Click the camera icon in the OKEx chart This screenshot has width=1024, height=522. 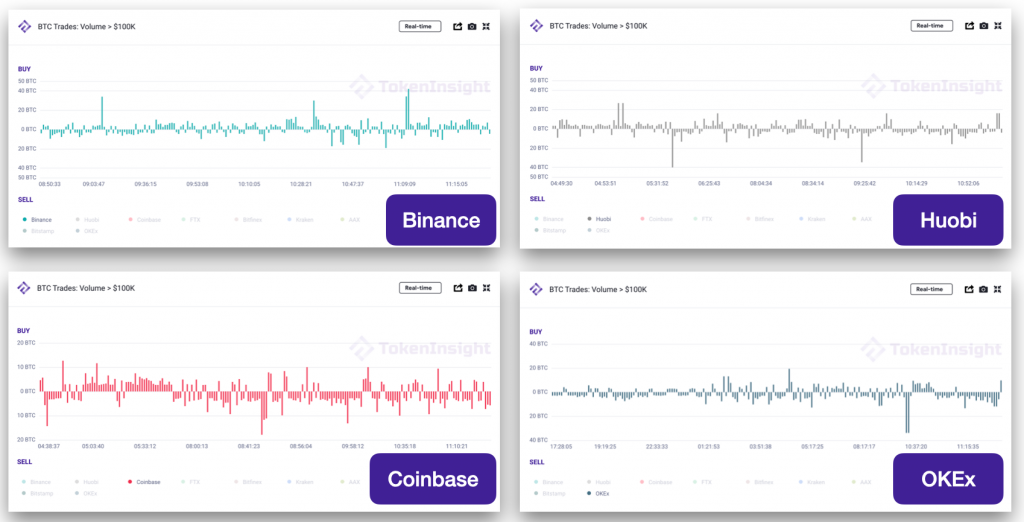(984, 289)
